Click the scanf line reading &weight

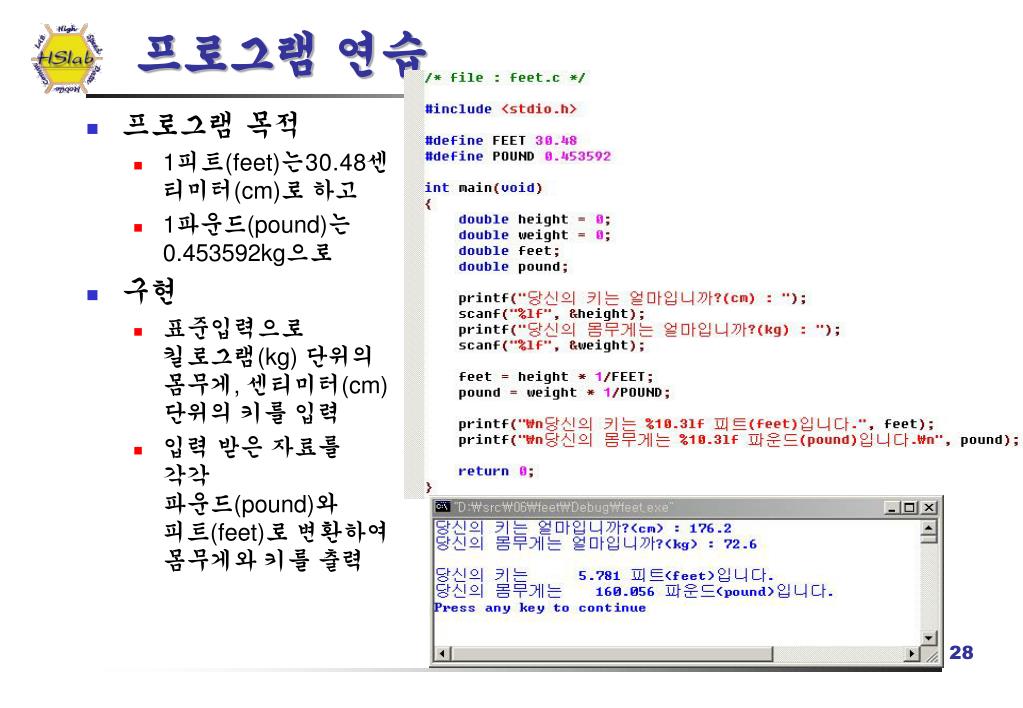pyautogui.click(x=551, y=345)
